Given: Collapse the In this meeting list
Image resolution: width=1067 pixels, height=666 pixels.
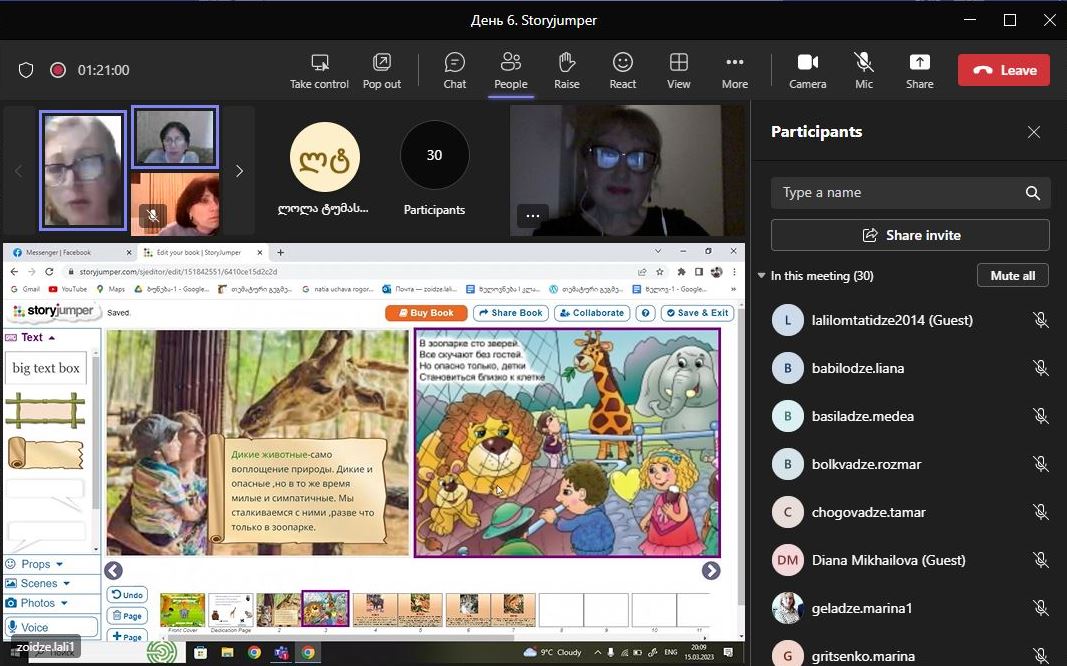Looking at the screenshot, I should click(x=761, y=276).
